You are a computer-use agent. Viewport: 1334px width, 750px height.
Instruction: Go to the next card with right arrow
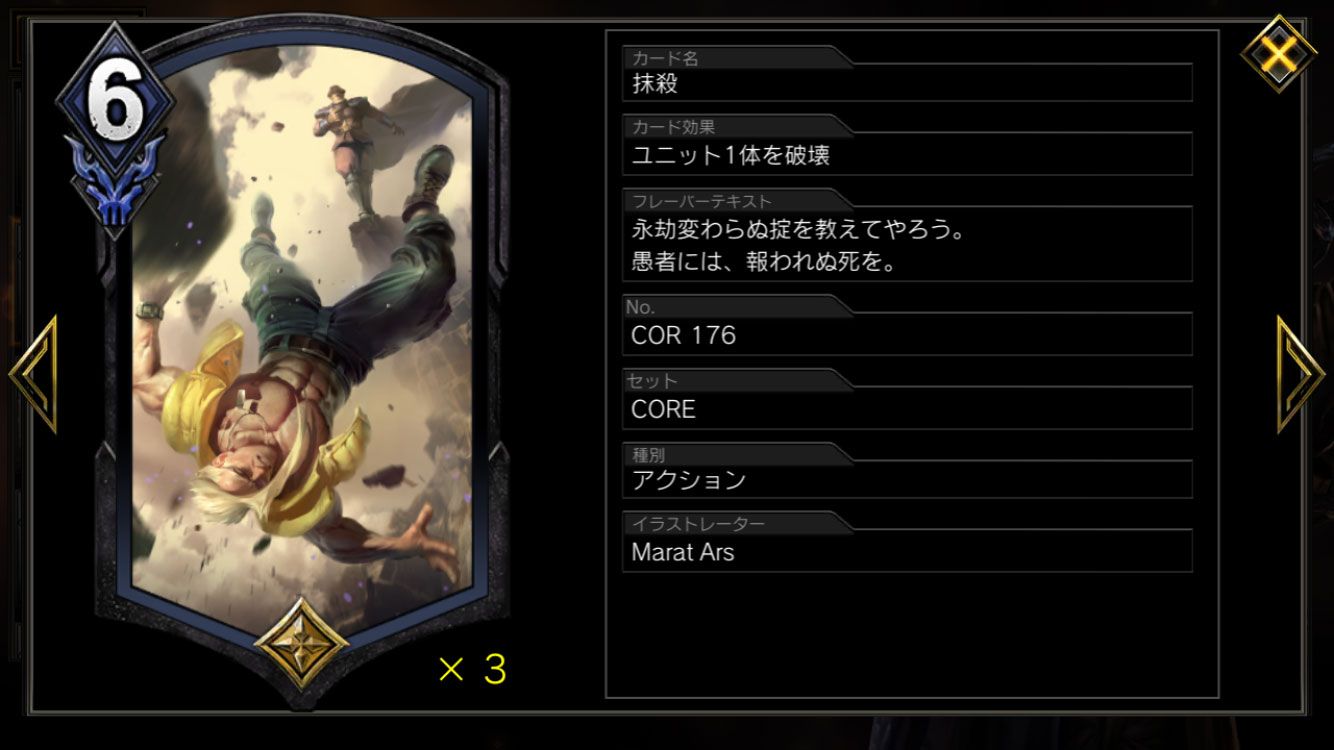(1300, 374)
